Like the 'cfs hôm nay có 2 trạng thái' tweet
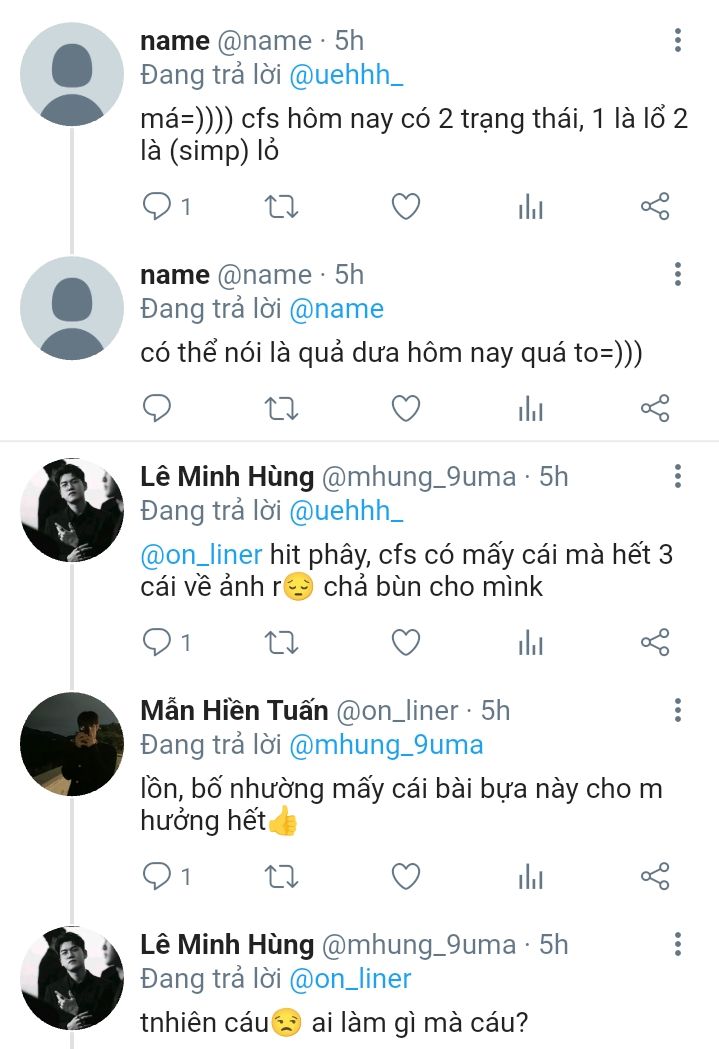 [405, 207]
